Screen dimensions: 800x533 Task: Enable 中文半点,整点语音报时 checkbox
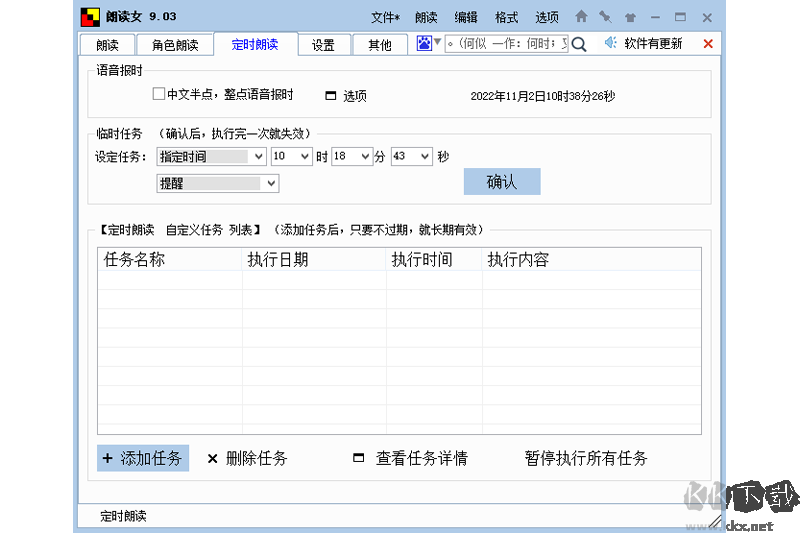pyautogui.click(x=159, y=94)
